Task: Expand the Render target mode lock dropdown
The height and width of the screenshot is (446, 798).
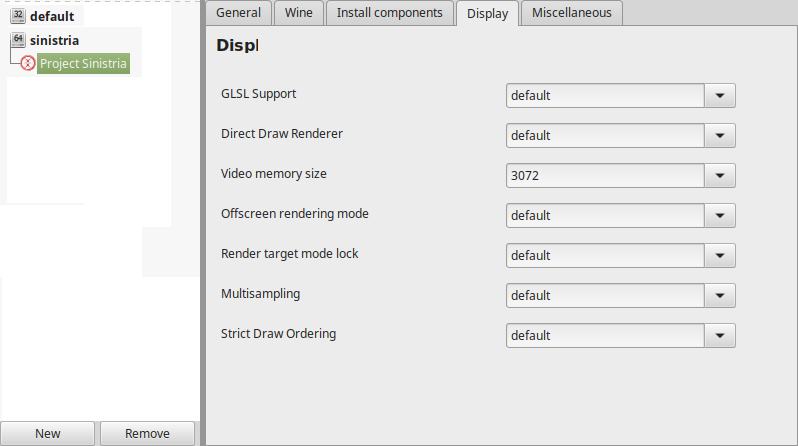Action: pyautogui.click(x=620, y=256)
